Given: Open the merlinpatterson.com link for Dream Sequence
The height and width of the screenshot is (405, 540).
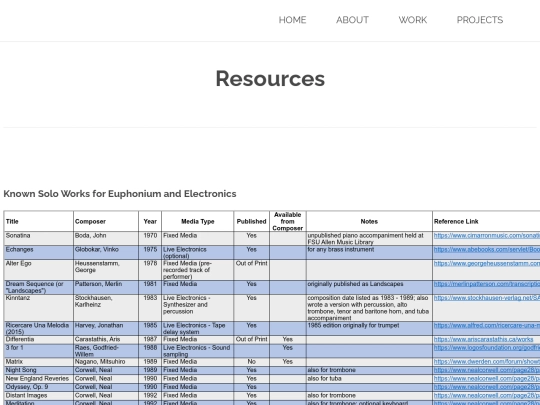Looking at the screenshot, I should coord(487,284).
